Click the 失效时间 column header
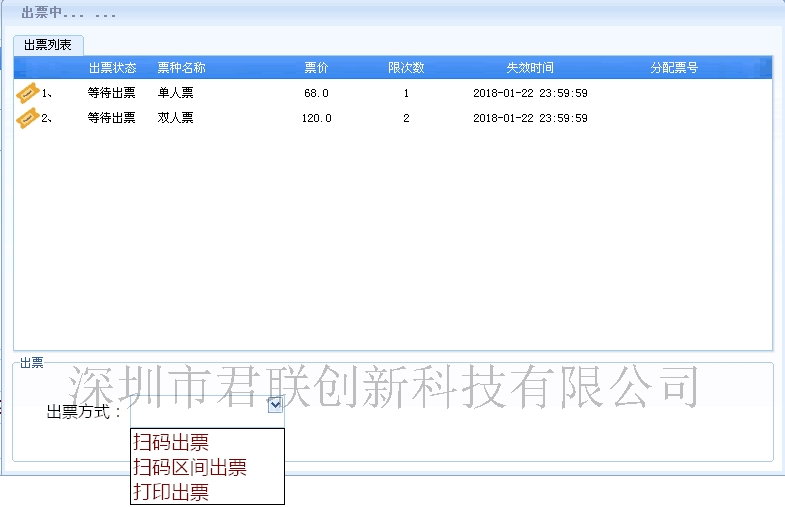The width and height of the screenshot is (785, 507). [x=529, y=68]
